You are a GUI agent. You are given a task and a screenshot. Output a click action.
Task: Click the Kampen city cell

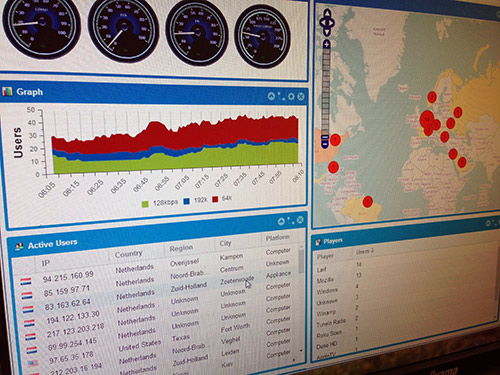[231, 257]
